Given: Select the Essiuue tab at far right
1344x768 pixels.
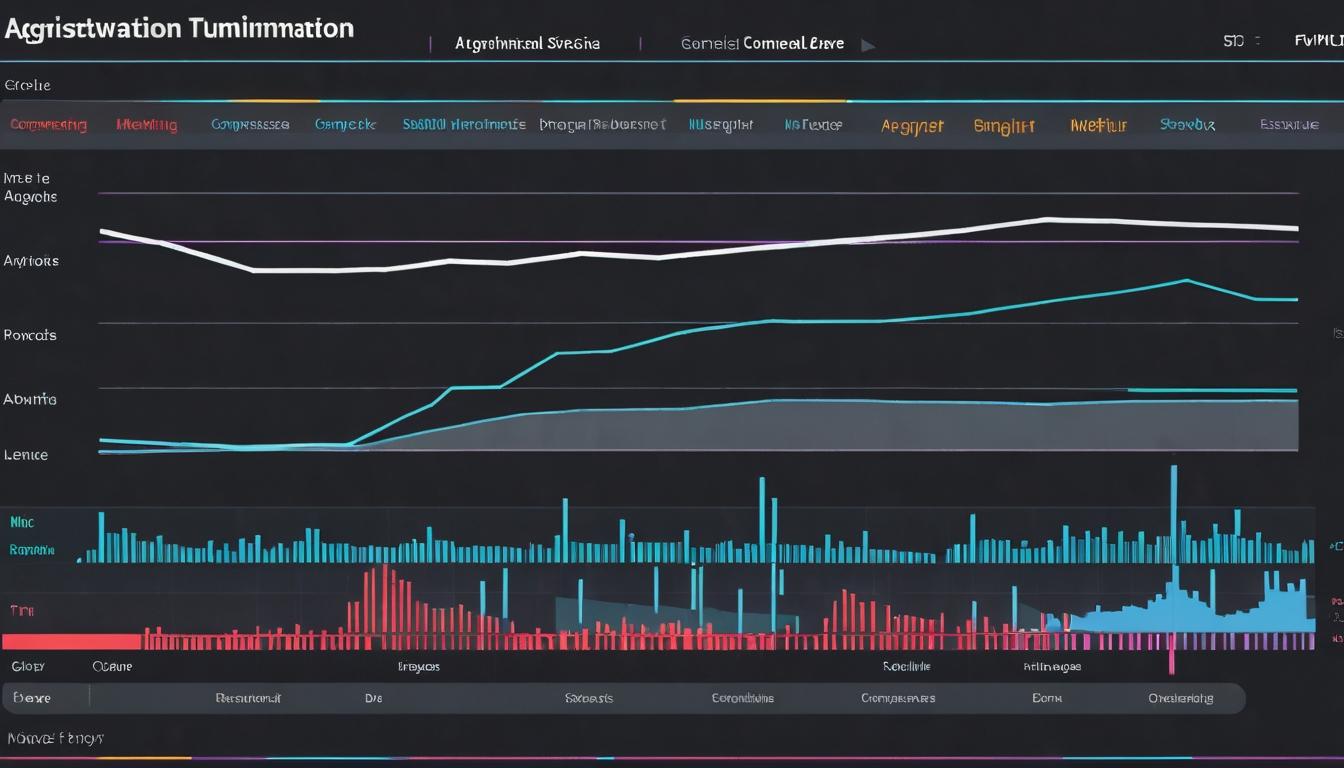Looking at the screenshot, I should pyautogui.click(x=1288, y=125).
